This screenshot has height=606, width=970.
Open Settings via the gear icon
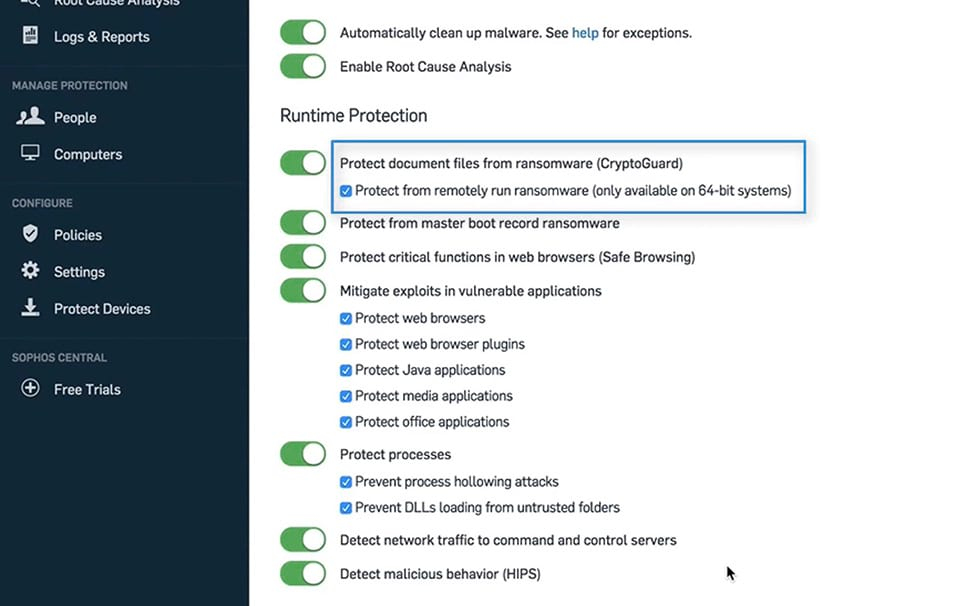point(30,271)
